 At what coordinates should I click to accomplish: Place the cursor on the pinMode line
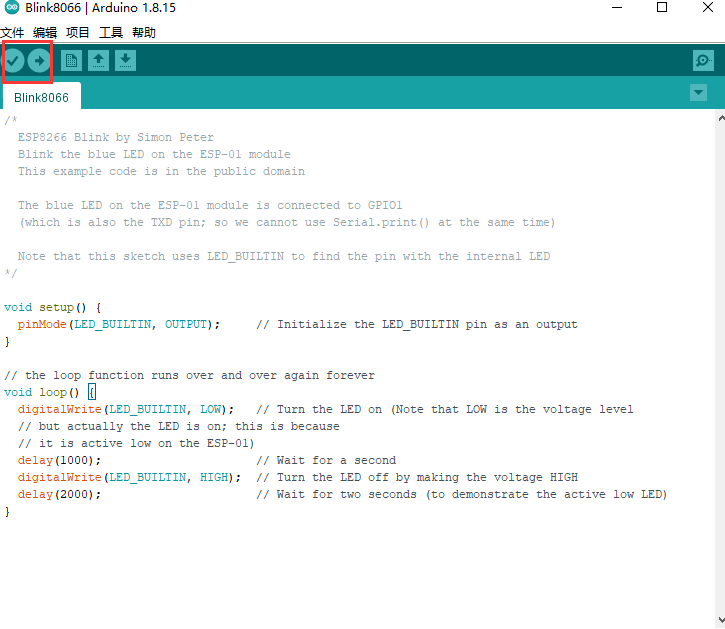[118, 324]
